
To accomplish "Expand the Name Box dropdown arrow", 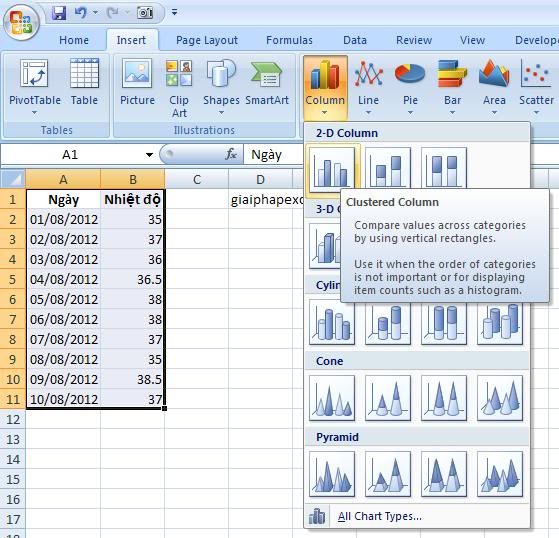I will pos(149,155).
